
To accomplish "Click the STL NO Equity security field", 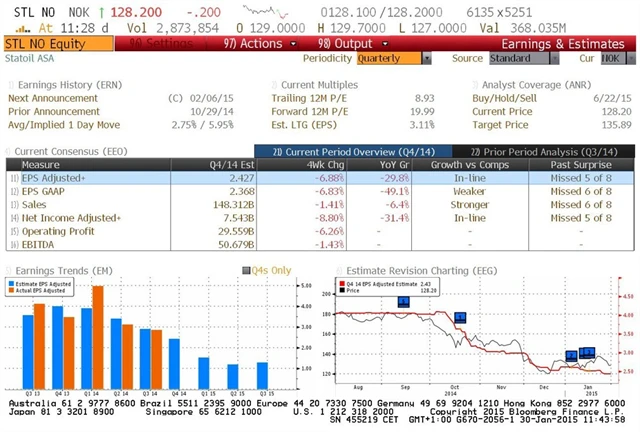I will point(50,44).
